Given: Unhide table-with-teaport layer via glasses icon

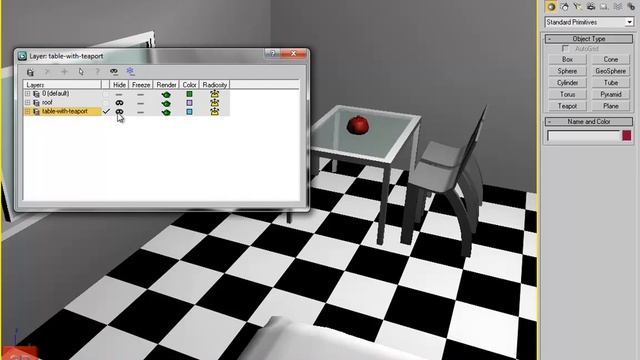Looking at the screenshot, I should point(119,111).
